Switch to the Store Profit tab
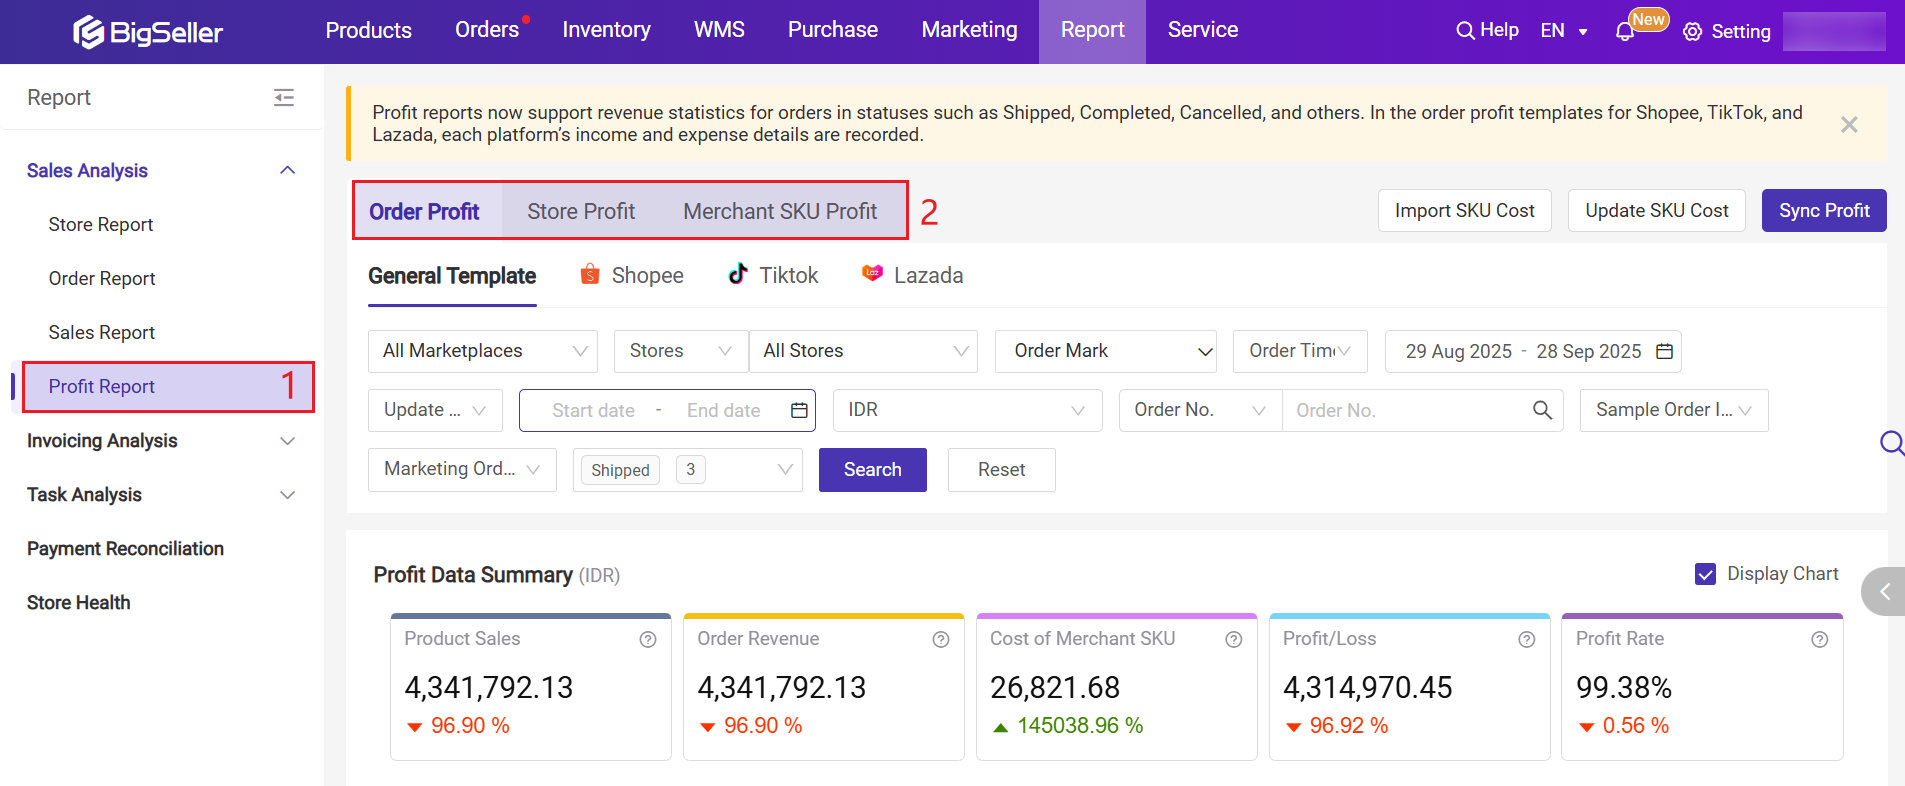 pos(581,211)
